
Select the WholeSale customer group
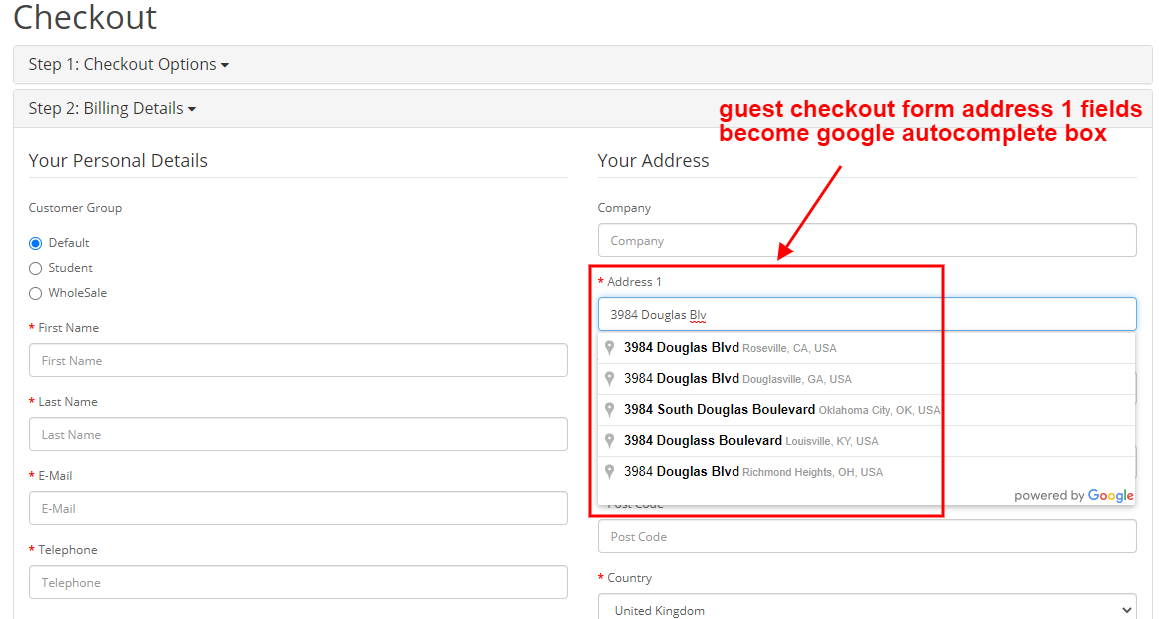35,292
